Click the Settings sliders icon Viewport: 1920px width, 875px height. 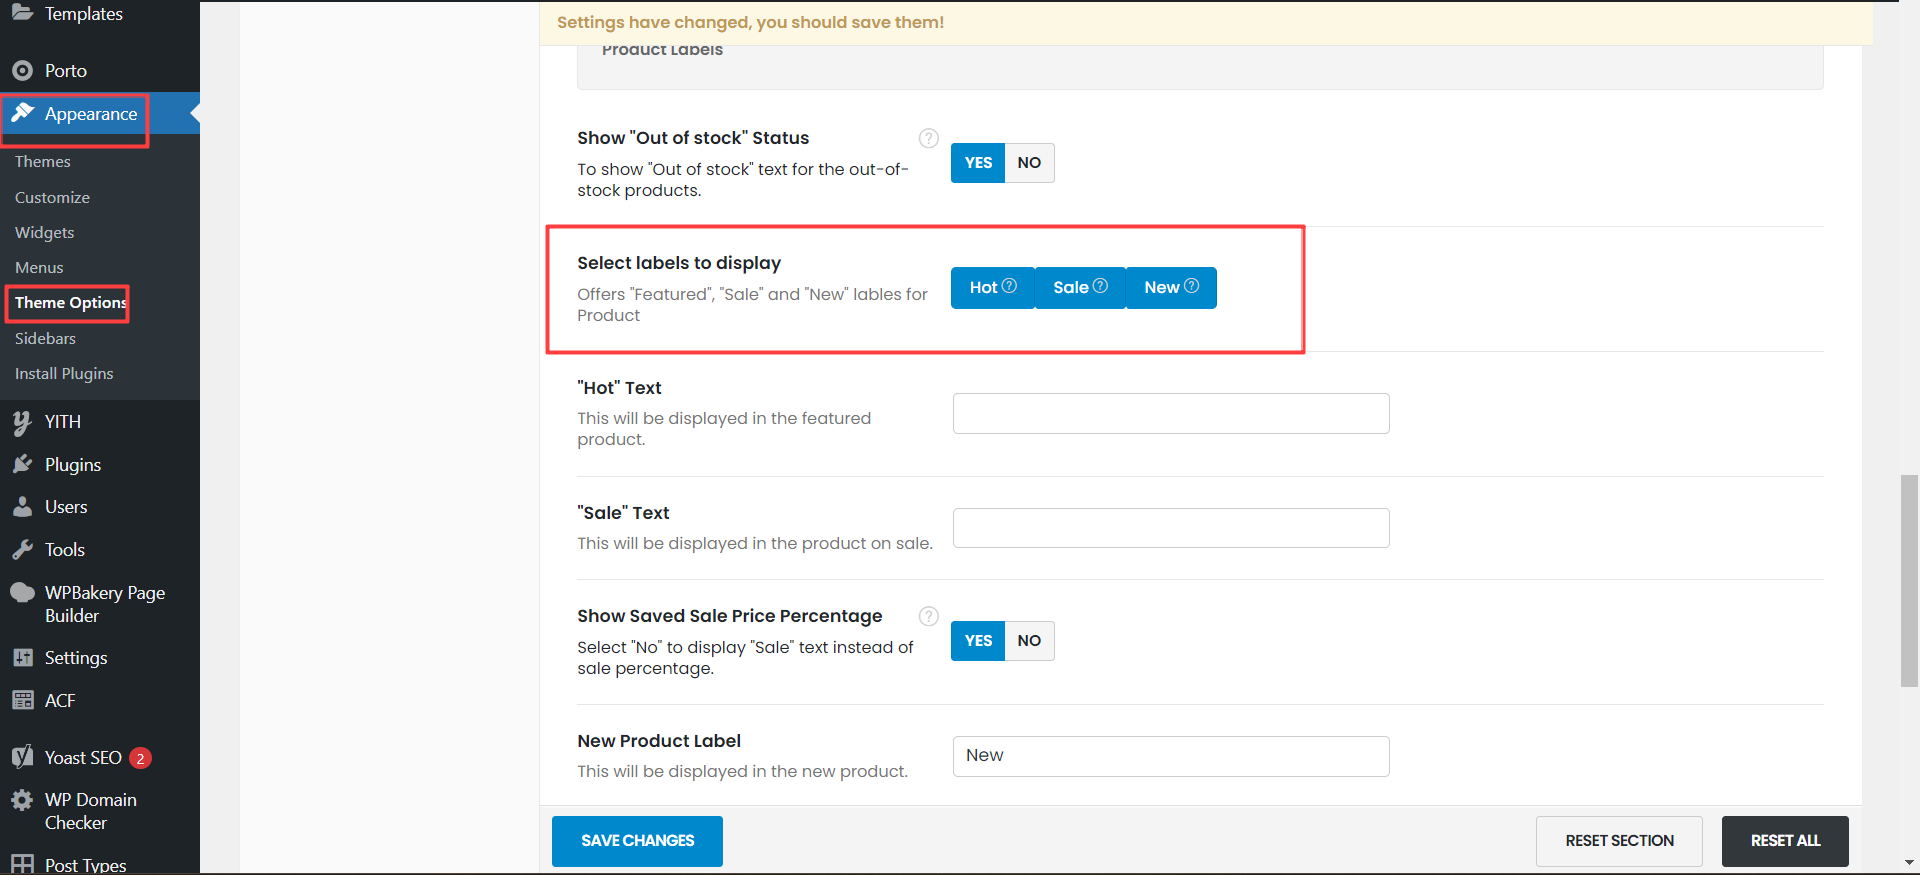tap(22, 657)
